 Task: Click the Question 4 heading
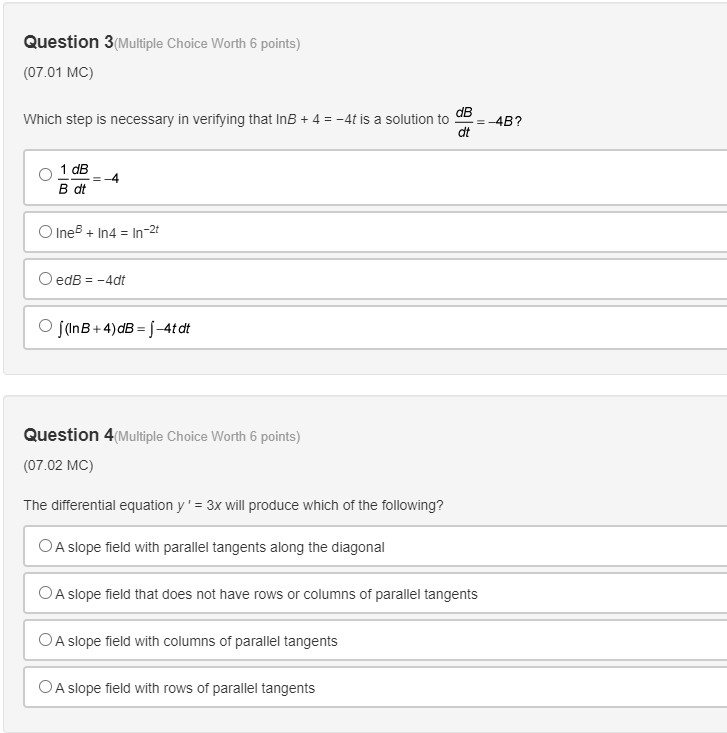pos(68,435)
